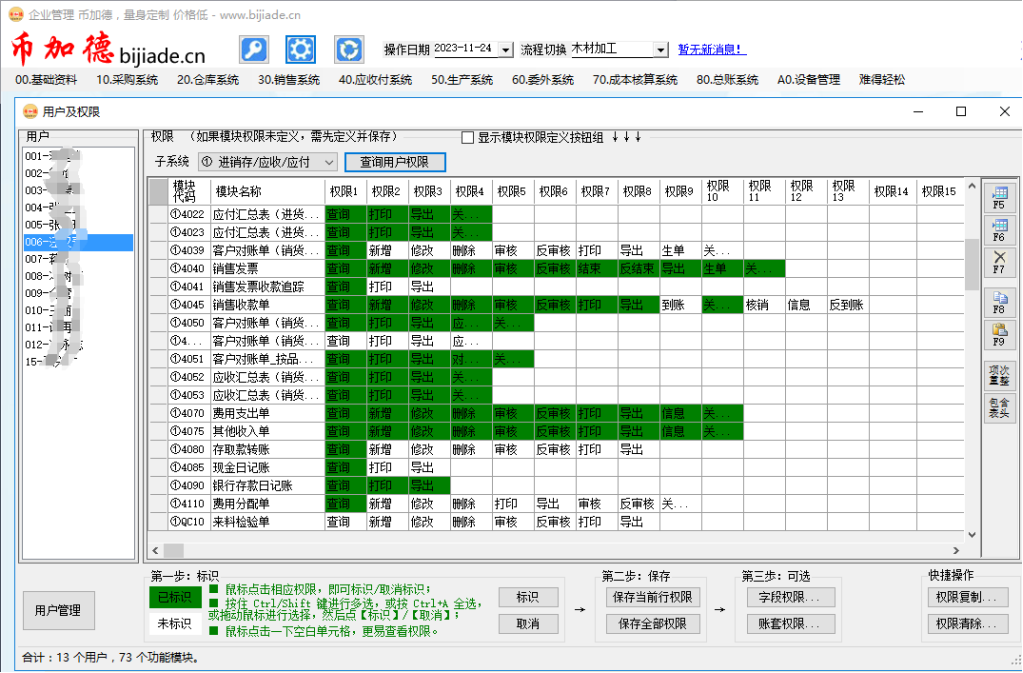Click the F5 grid button

coord(999,197)
